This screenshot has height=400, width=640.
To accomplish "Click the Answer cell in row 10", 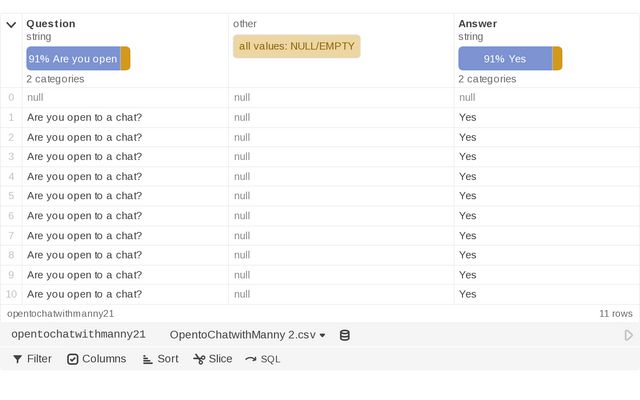I will click(x=468, y=294).
